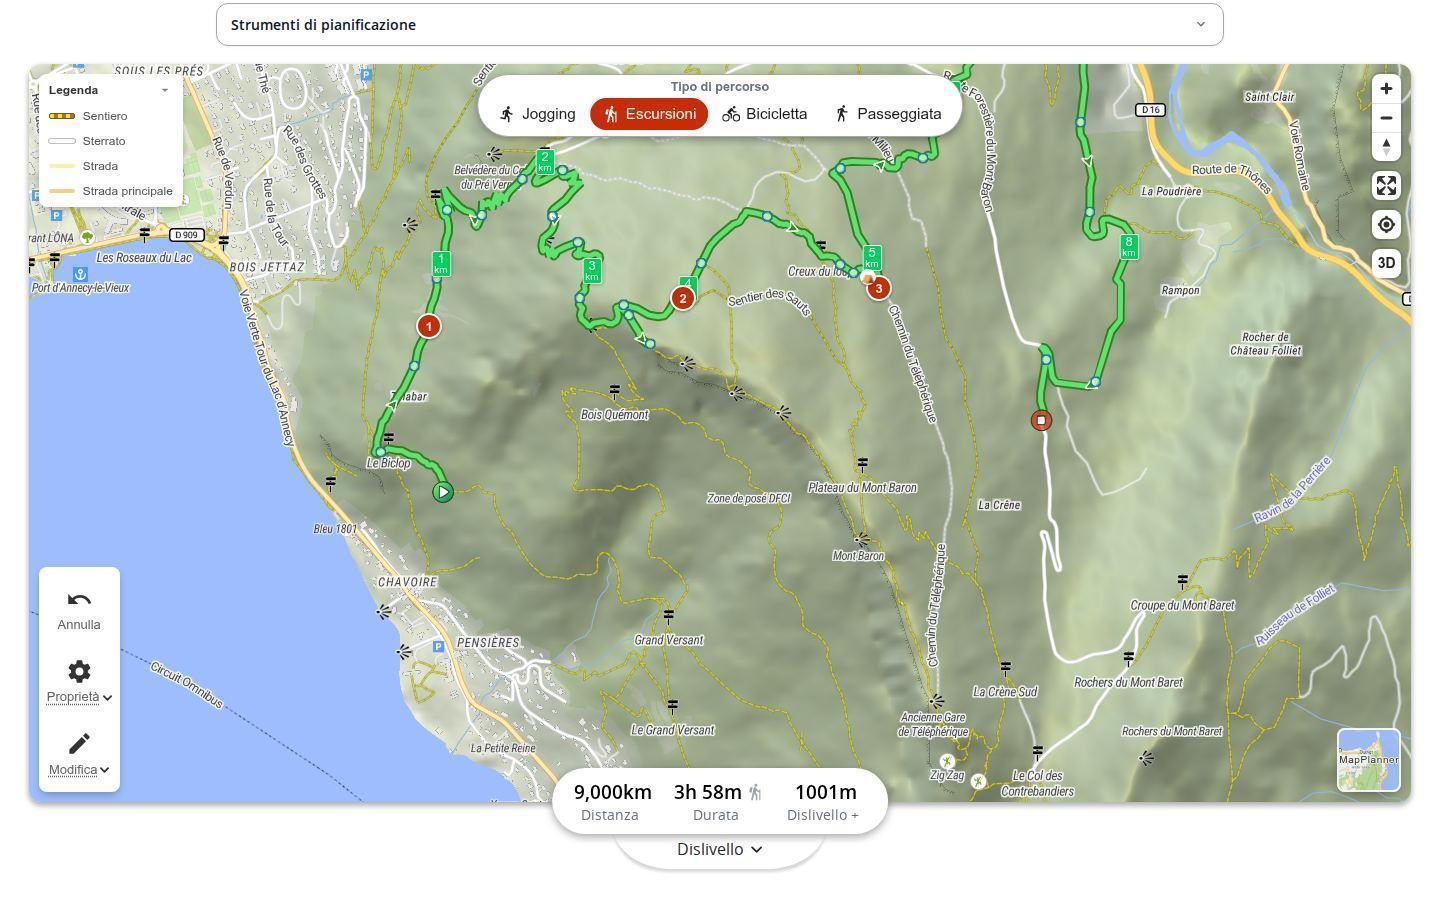Click the 8 km distance marker
Image resolution: width=1440 pixels, height=900 pixels.
point(1129,247)
